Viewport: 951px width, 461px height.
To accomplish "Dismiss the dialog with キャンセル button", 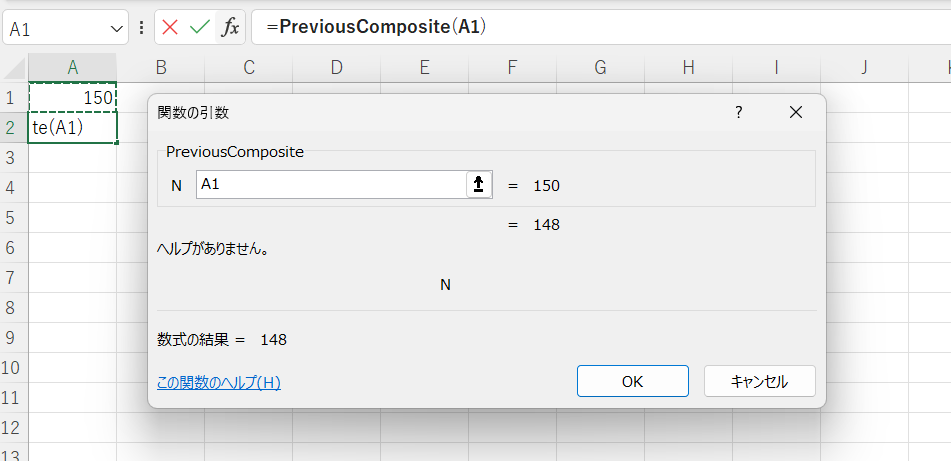I will pos(759,381).
